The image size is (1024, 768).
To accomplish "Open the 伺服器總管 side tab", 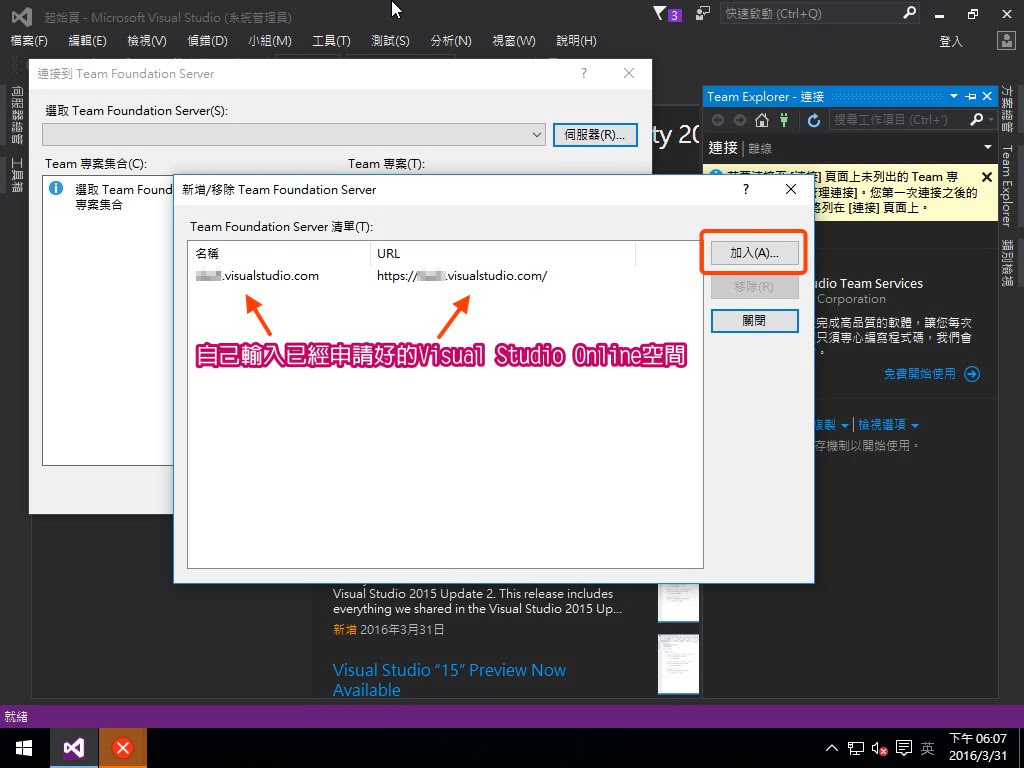I will click(17, 116).
